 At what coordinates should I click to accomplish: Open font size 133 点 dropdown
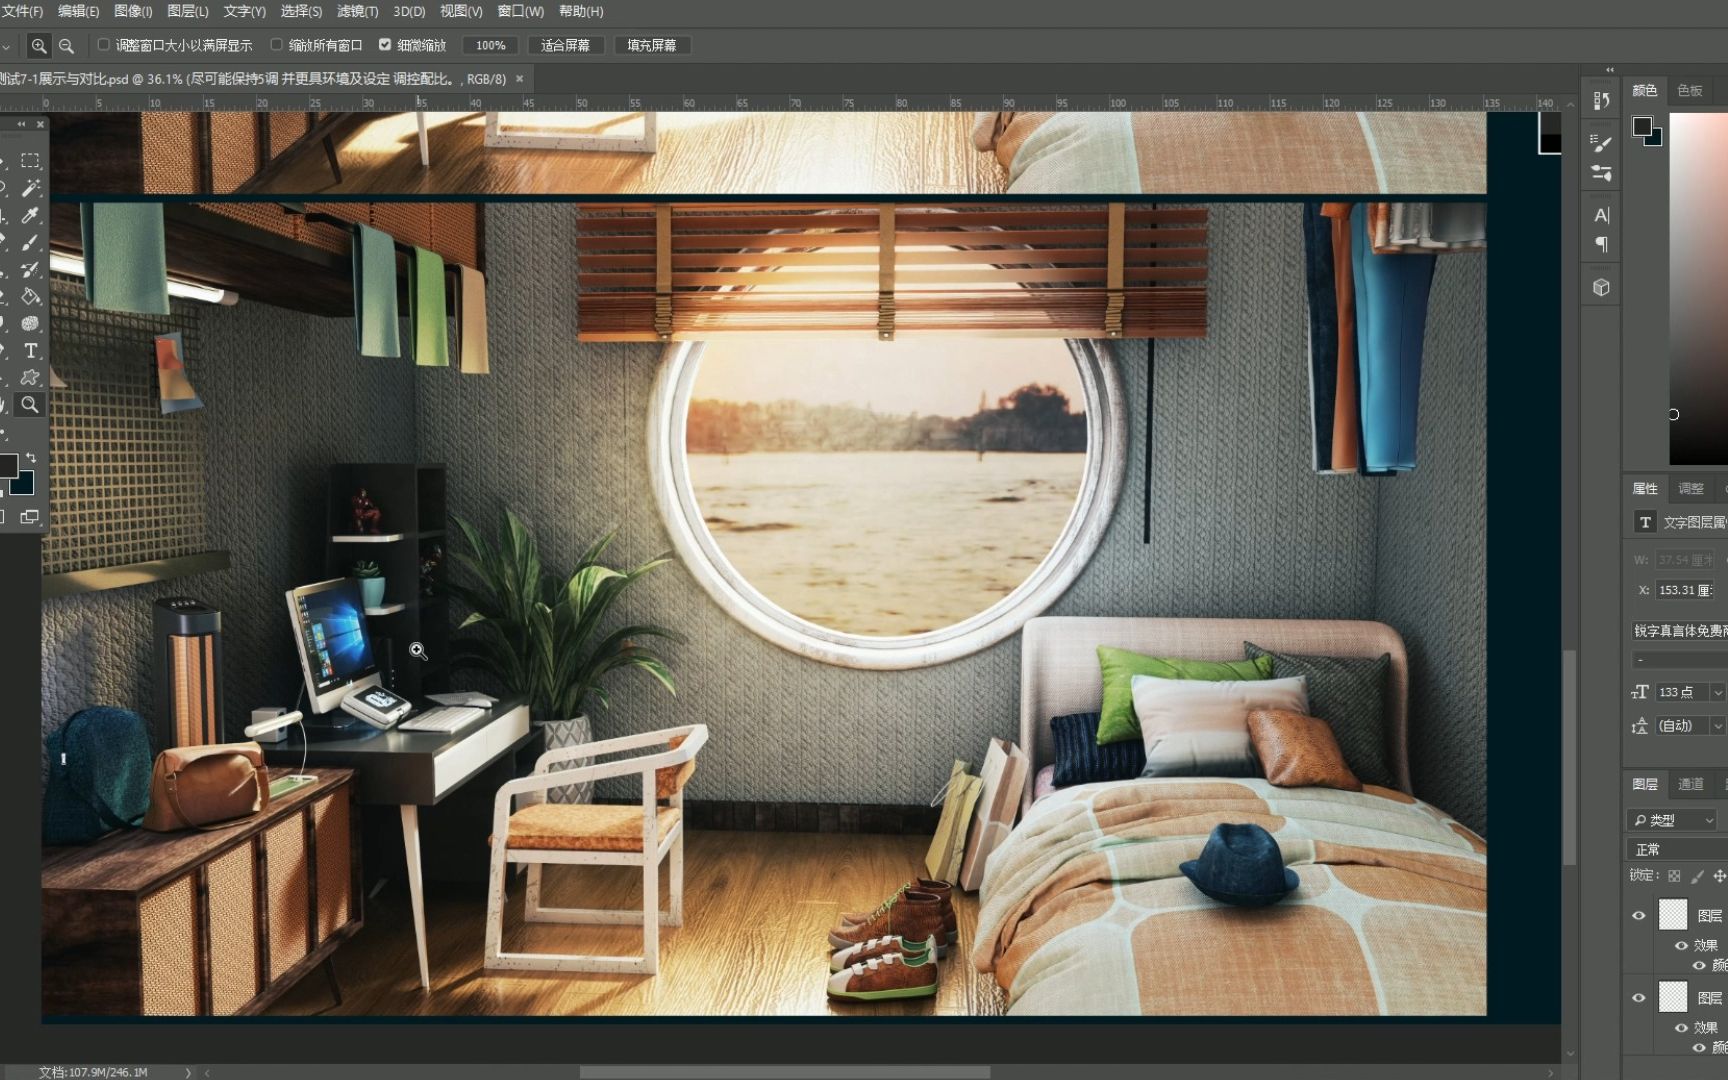[x=1718, y=692]
